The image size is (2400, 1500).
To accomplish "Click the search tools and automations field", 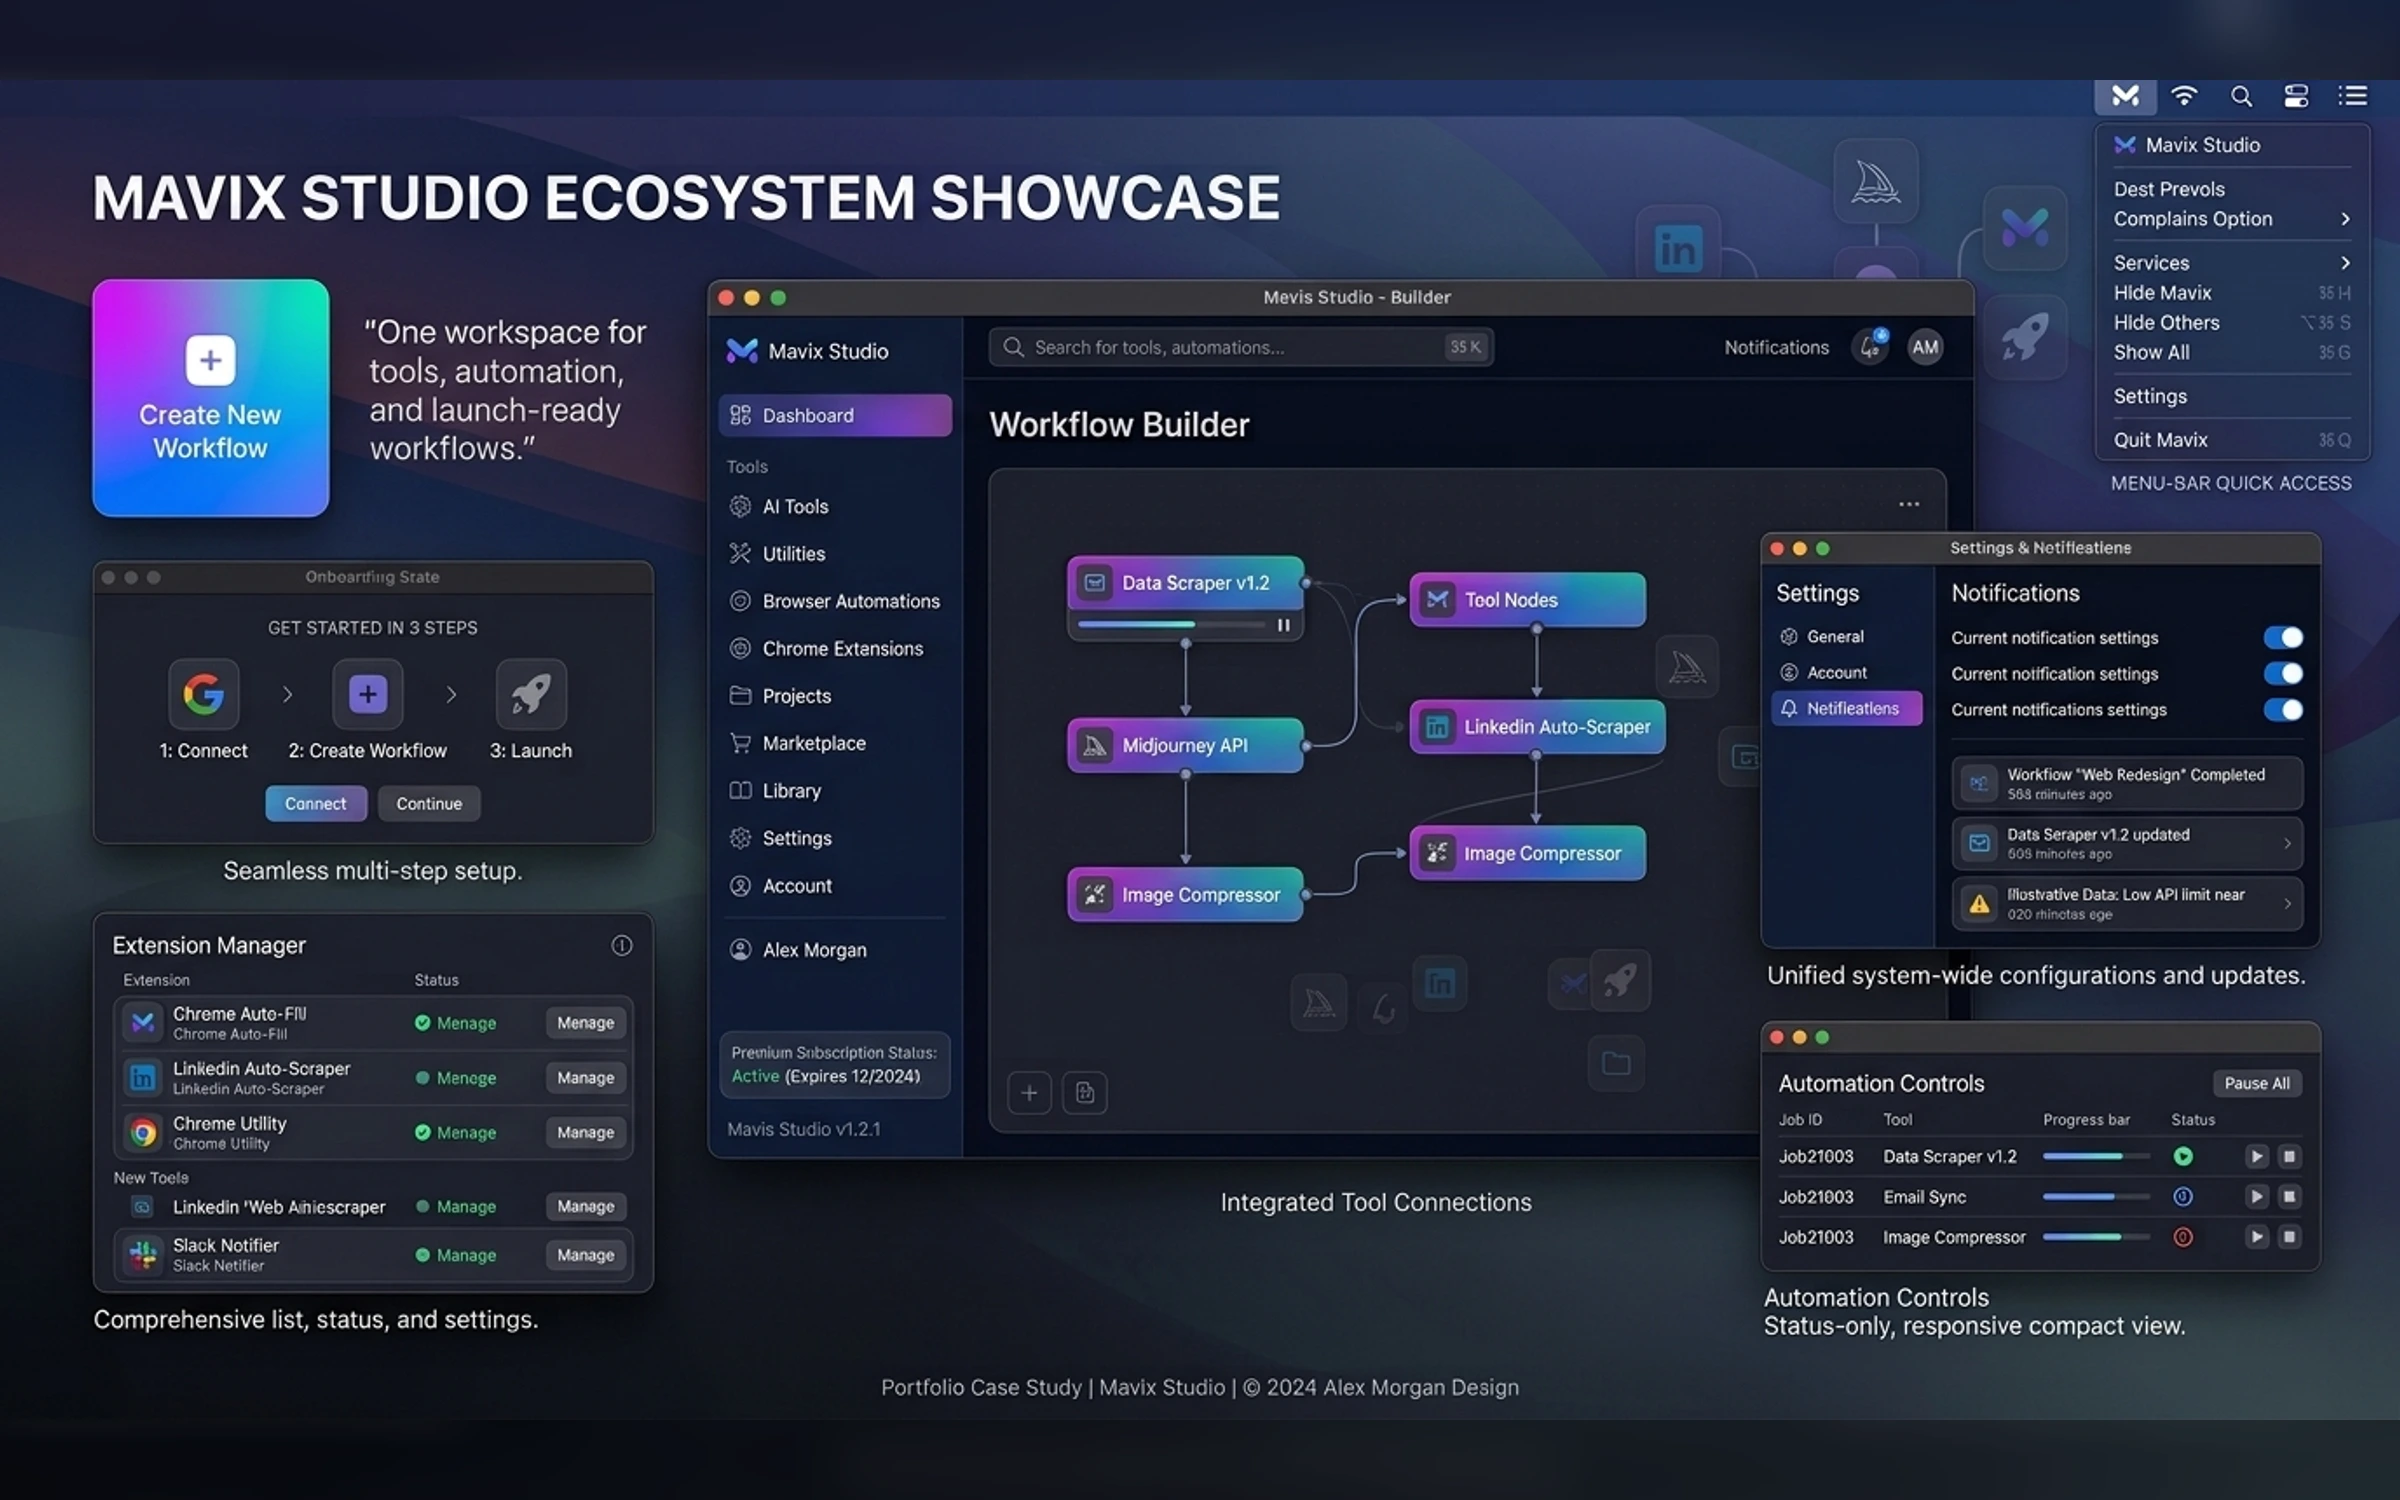I will (1241, 347).
